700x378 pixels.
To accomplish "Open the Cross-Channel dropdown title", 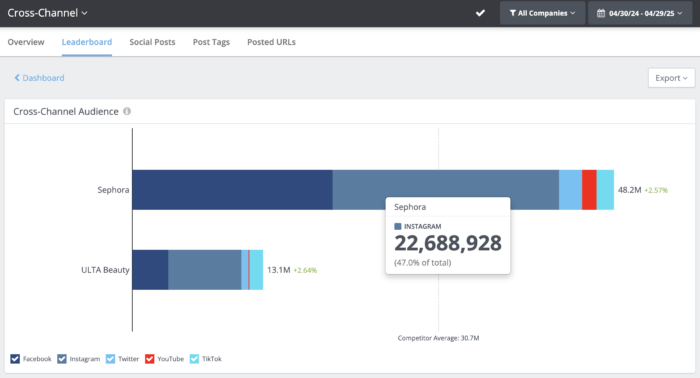I will (47, 13).
